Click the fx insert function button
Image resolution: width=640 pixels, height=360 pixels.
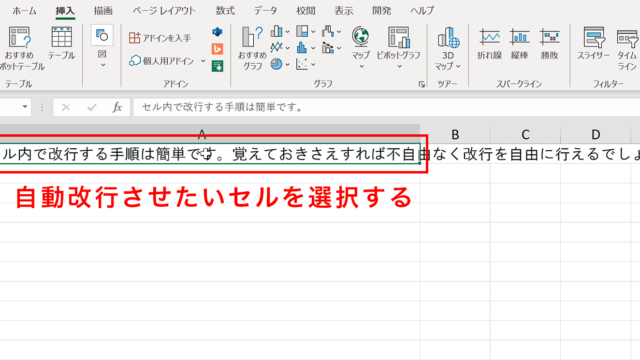click(117, 107)
